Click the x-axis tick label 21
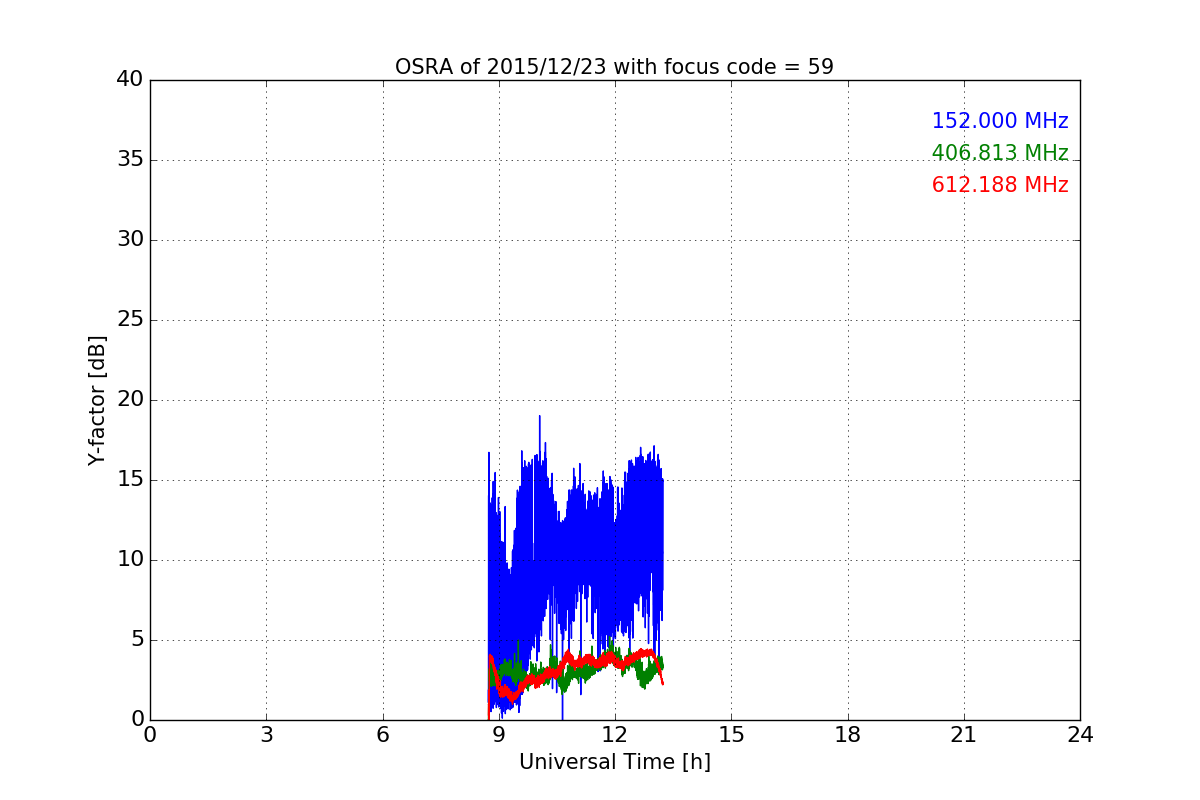The height and width of the screenshot is (800, 1200). click(963, 735)
